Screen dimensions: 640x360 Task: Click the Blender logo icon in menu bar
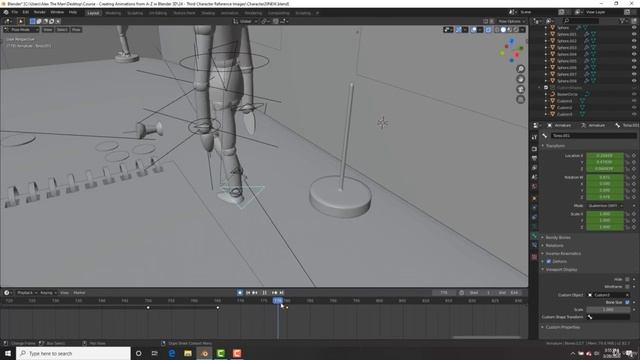click(6, 12)
